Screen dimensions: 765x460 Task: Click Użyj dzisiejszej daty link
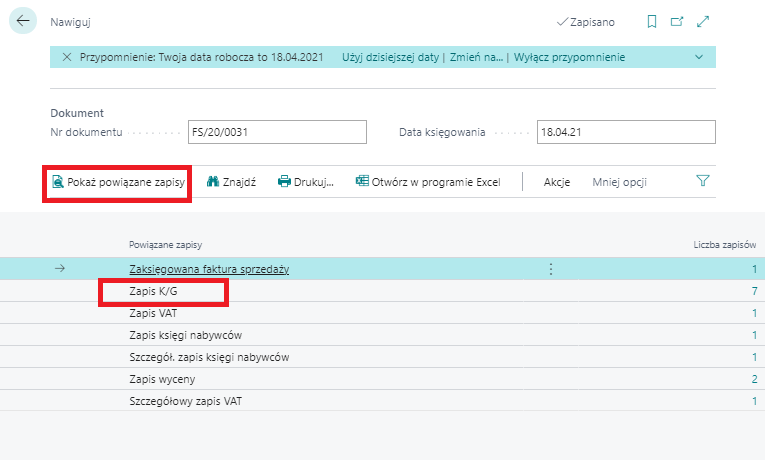(x=390, y=57)
